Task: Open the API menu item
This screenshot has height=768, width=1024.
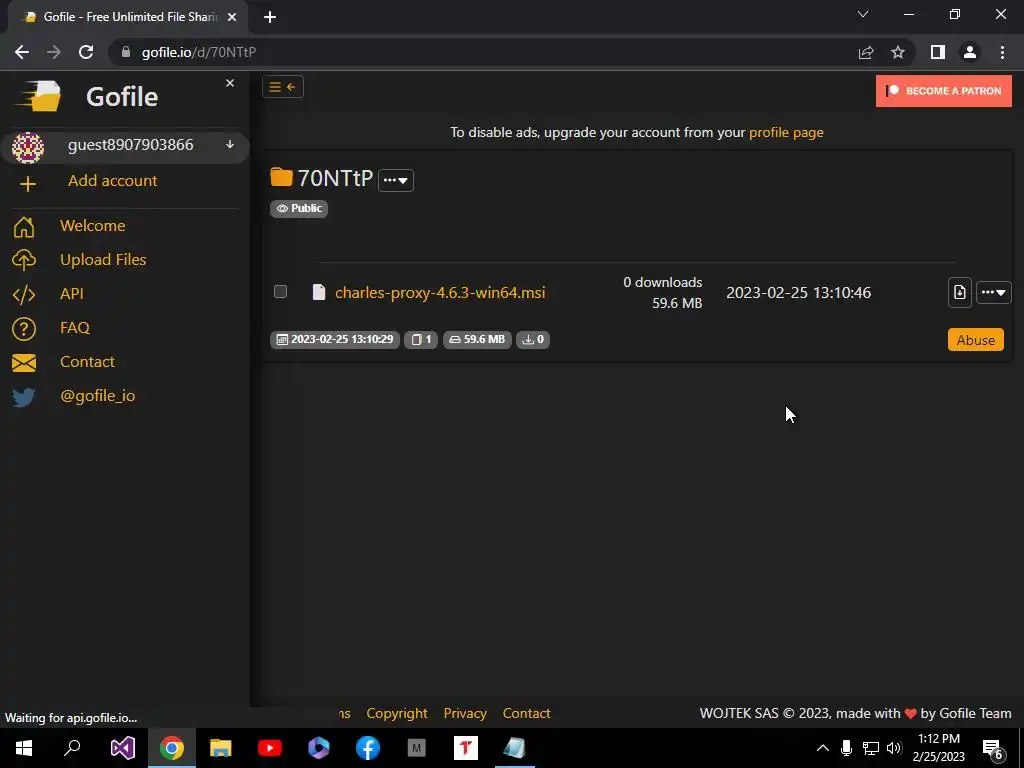Action: tap(72, 293)
